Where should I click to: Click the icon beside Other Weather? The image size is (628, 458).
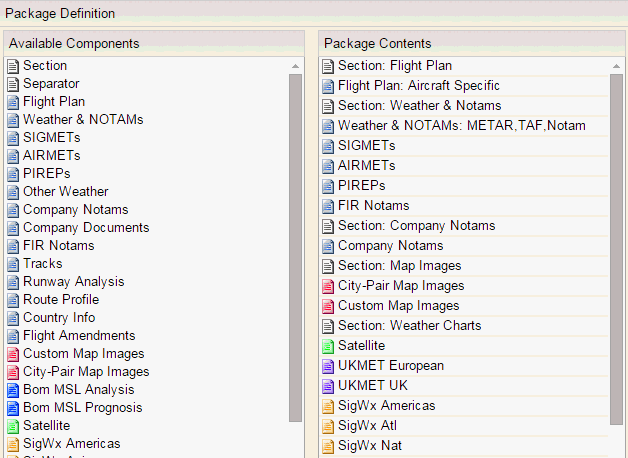point(13,192)
